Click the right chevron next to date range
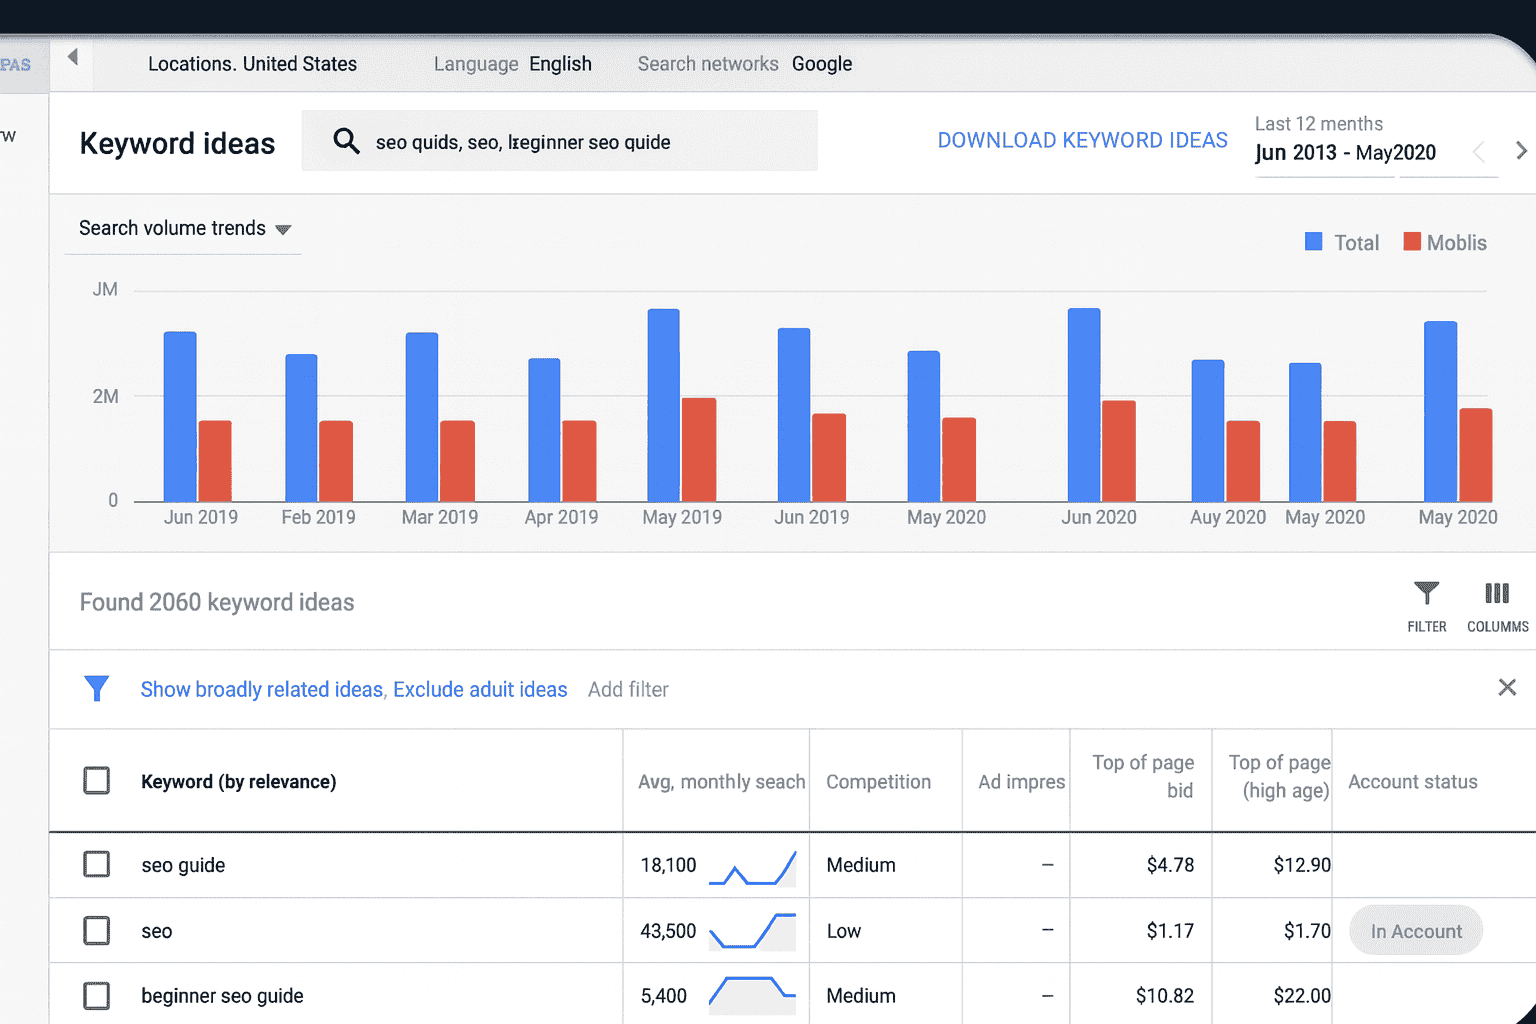1536x1024 pixels. pos(1521,150)
